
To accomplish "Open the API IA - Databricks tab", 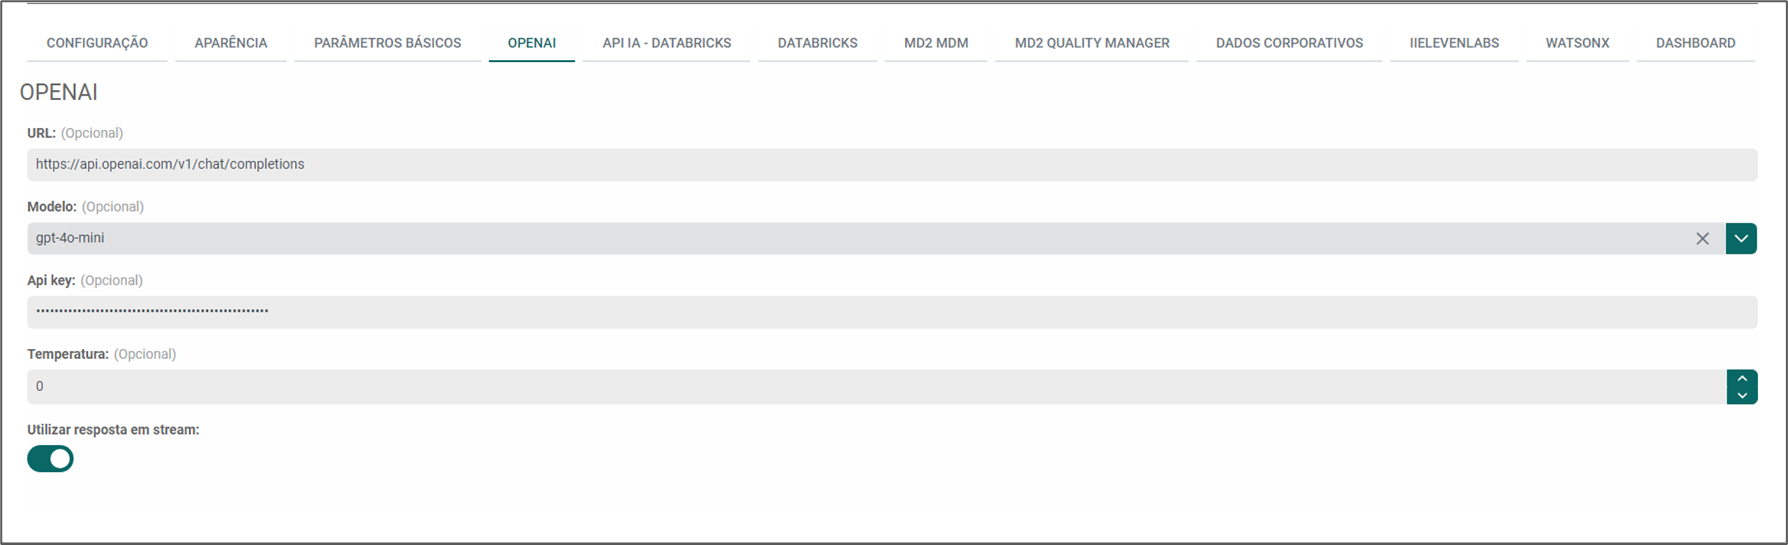I will [x=666, y=43].
